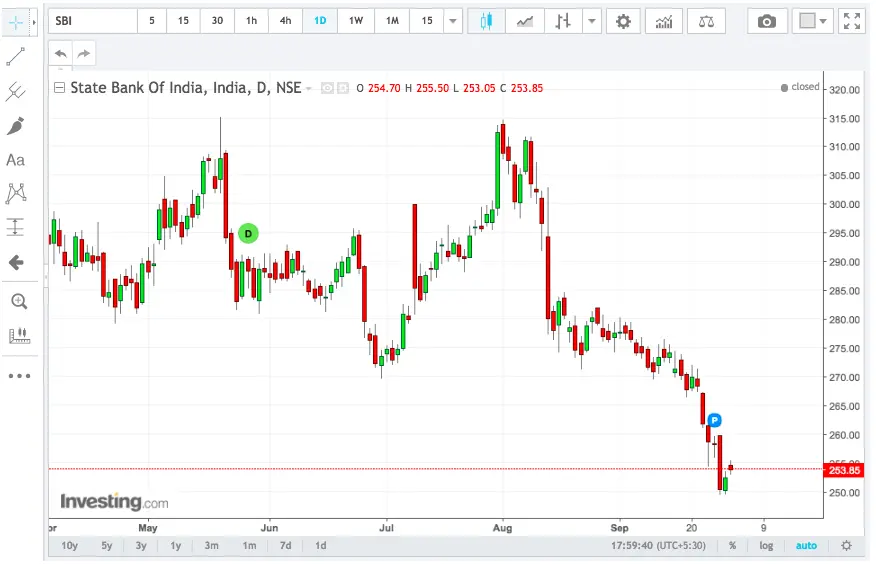Set the range to 1m
876x564 pixels.
point(249,546)
